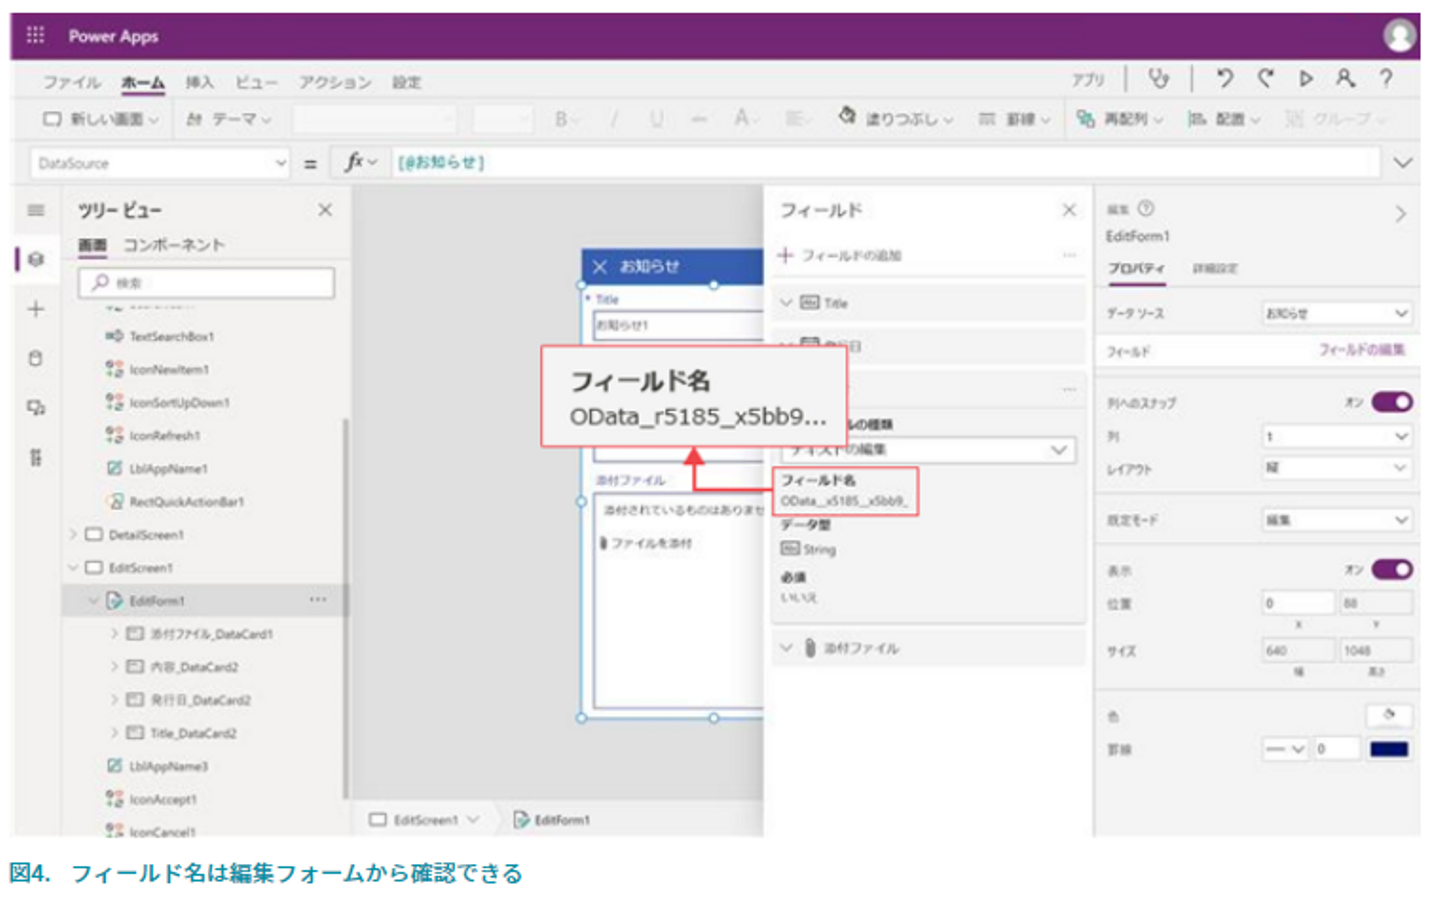Image resolution: width=1440 pixels, height=899 pixels.
Task: Click the Redo arrow icon
Action: (x=1266, y=79)
